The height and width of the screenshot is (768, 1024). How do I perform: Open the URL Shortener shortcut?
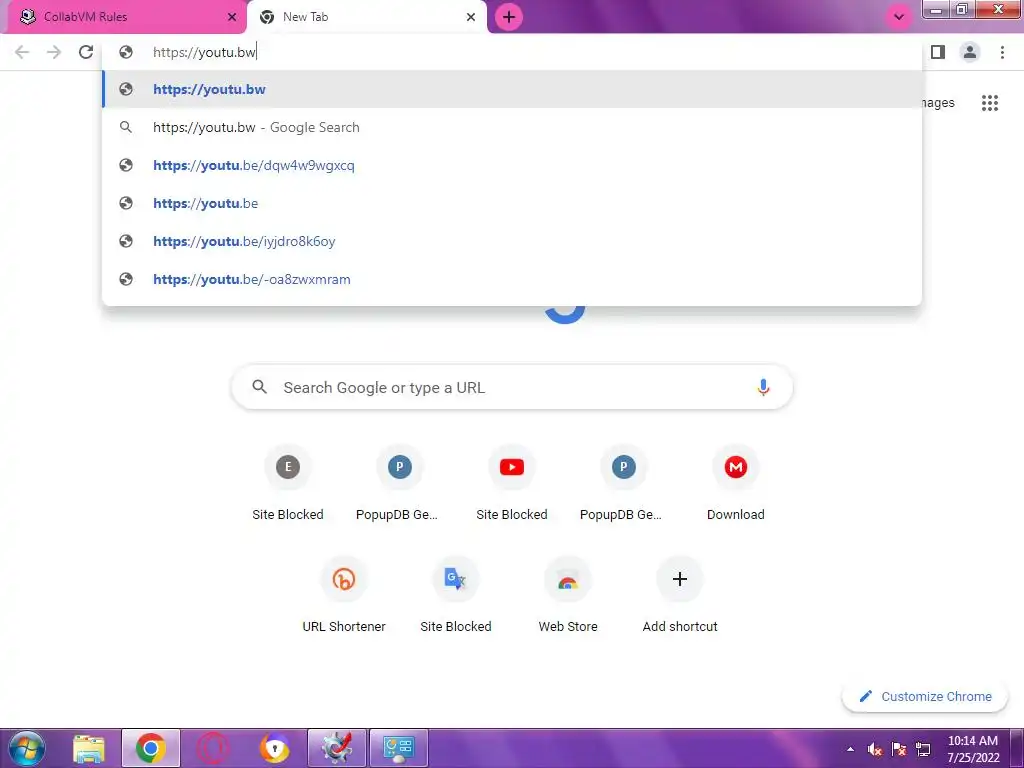(x=344, y=594)
